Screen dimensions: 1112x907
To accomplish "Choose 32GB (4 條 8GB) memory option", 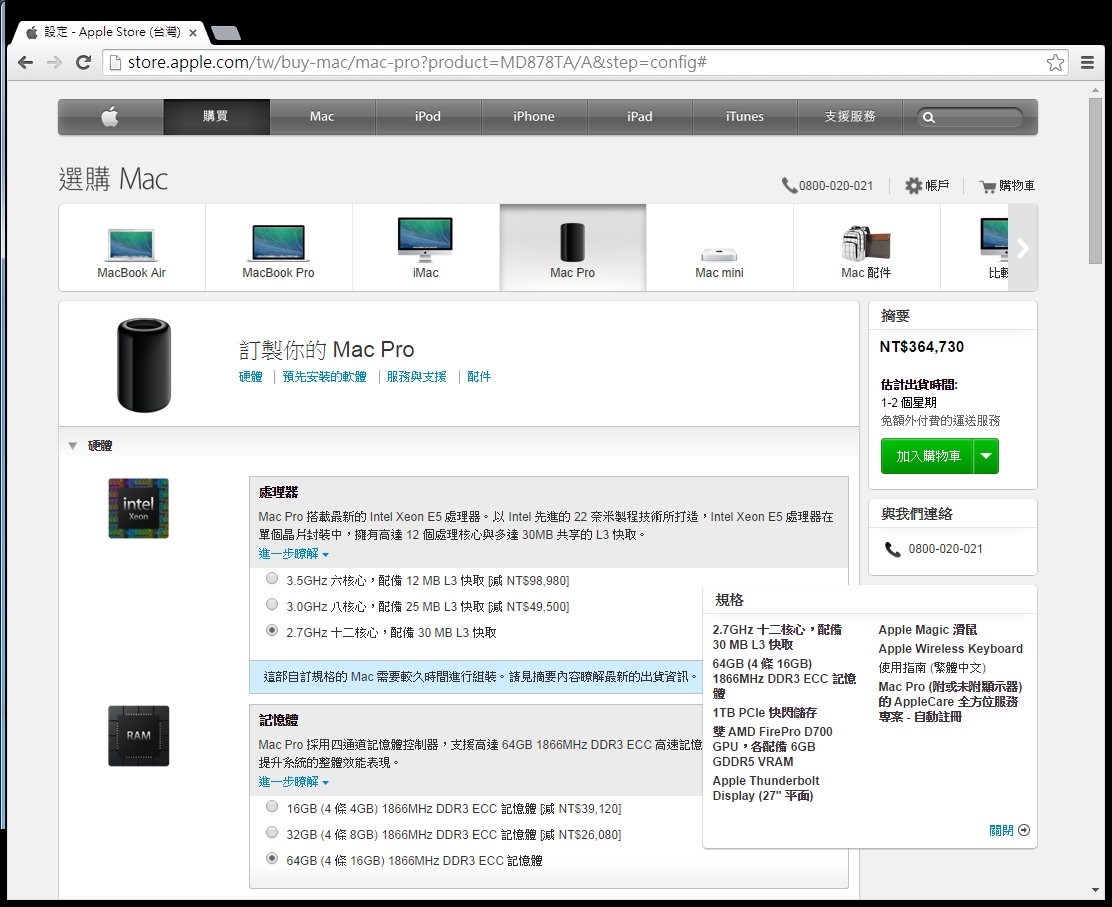I will (x=272, y=833).
